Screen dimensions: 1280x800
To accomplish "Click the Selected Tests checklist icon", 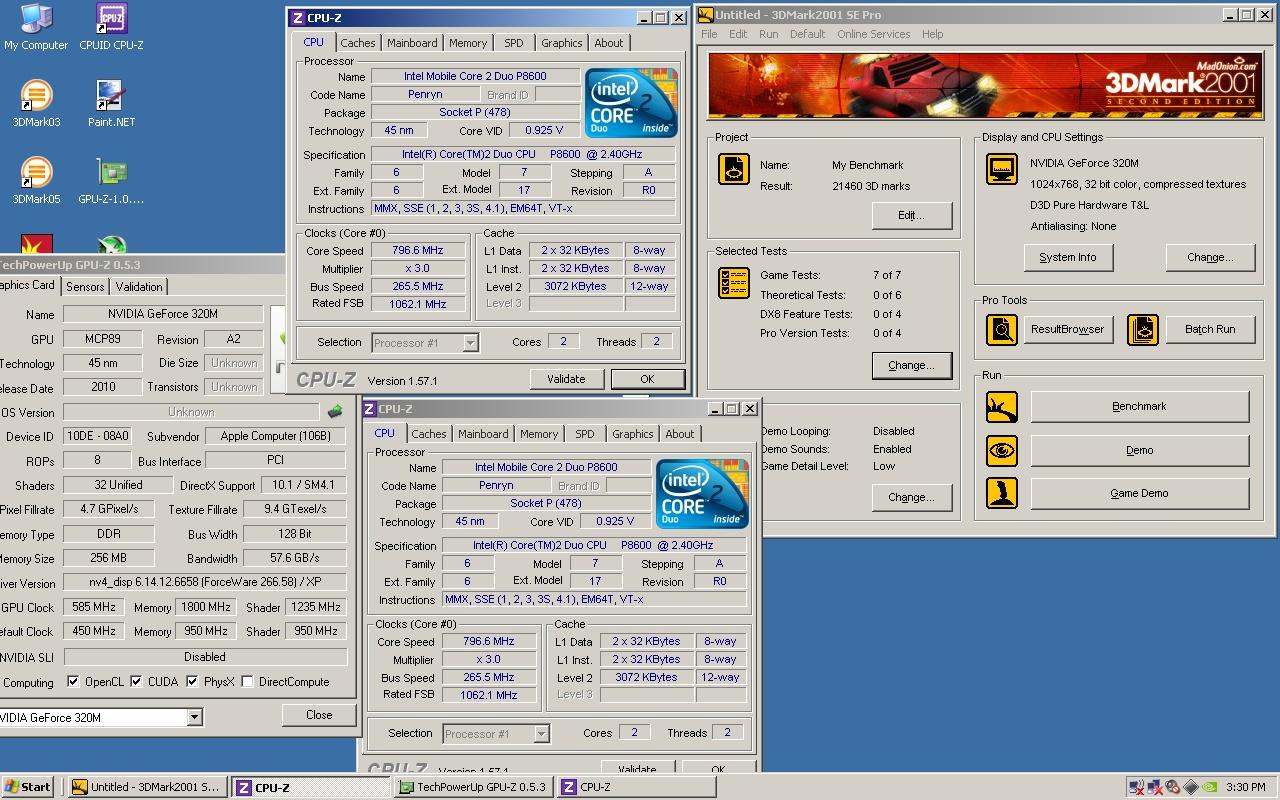I will coord(734,283).
